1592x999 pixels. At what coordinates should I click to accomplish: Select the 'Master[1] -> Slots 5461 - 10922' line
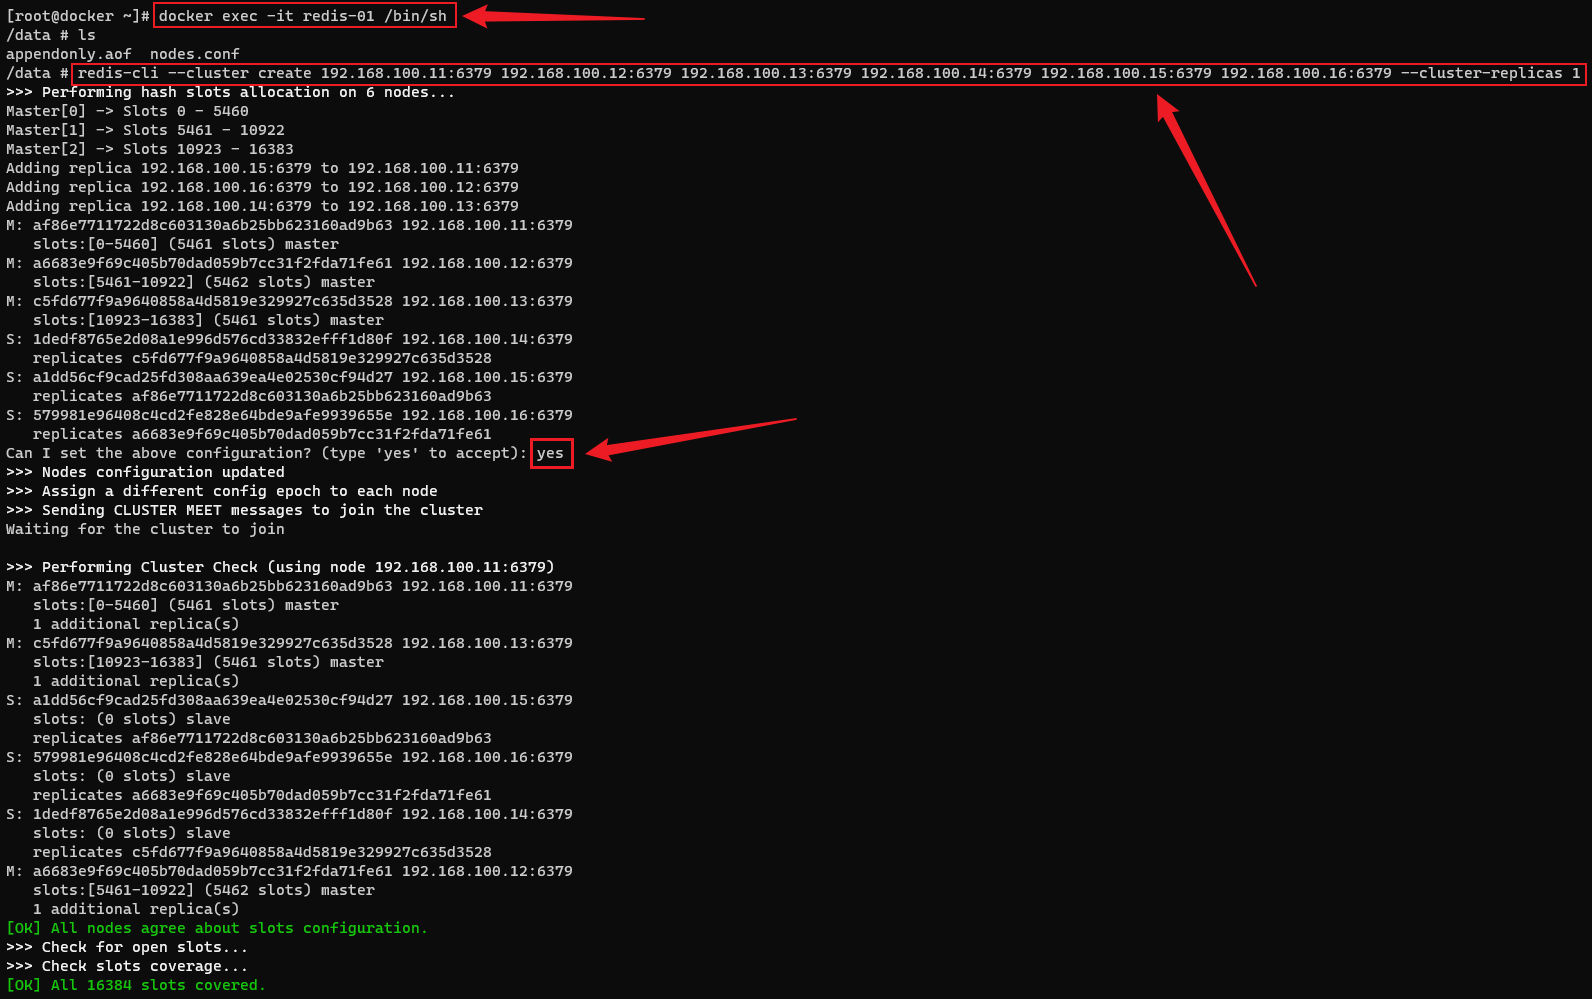(145, 130)
